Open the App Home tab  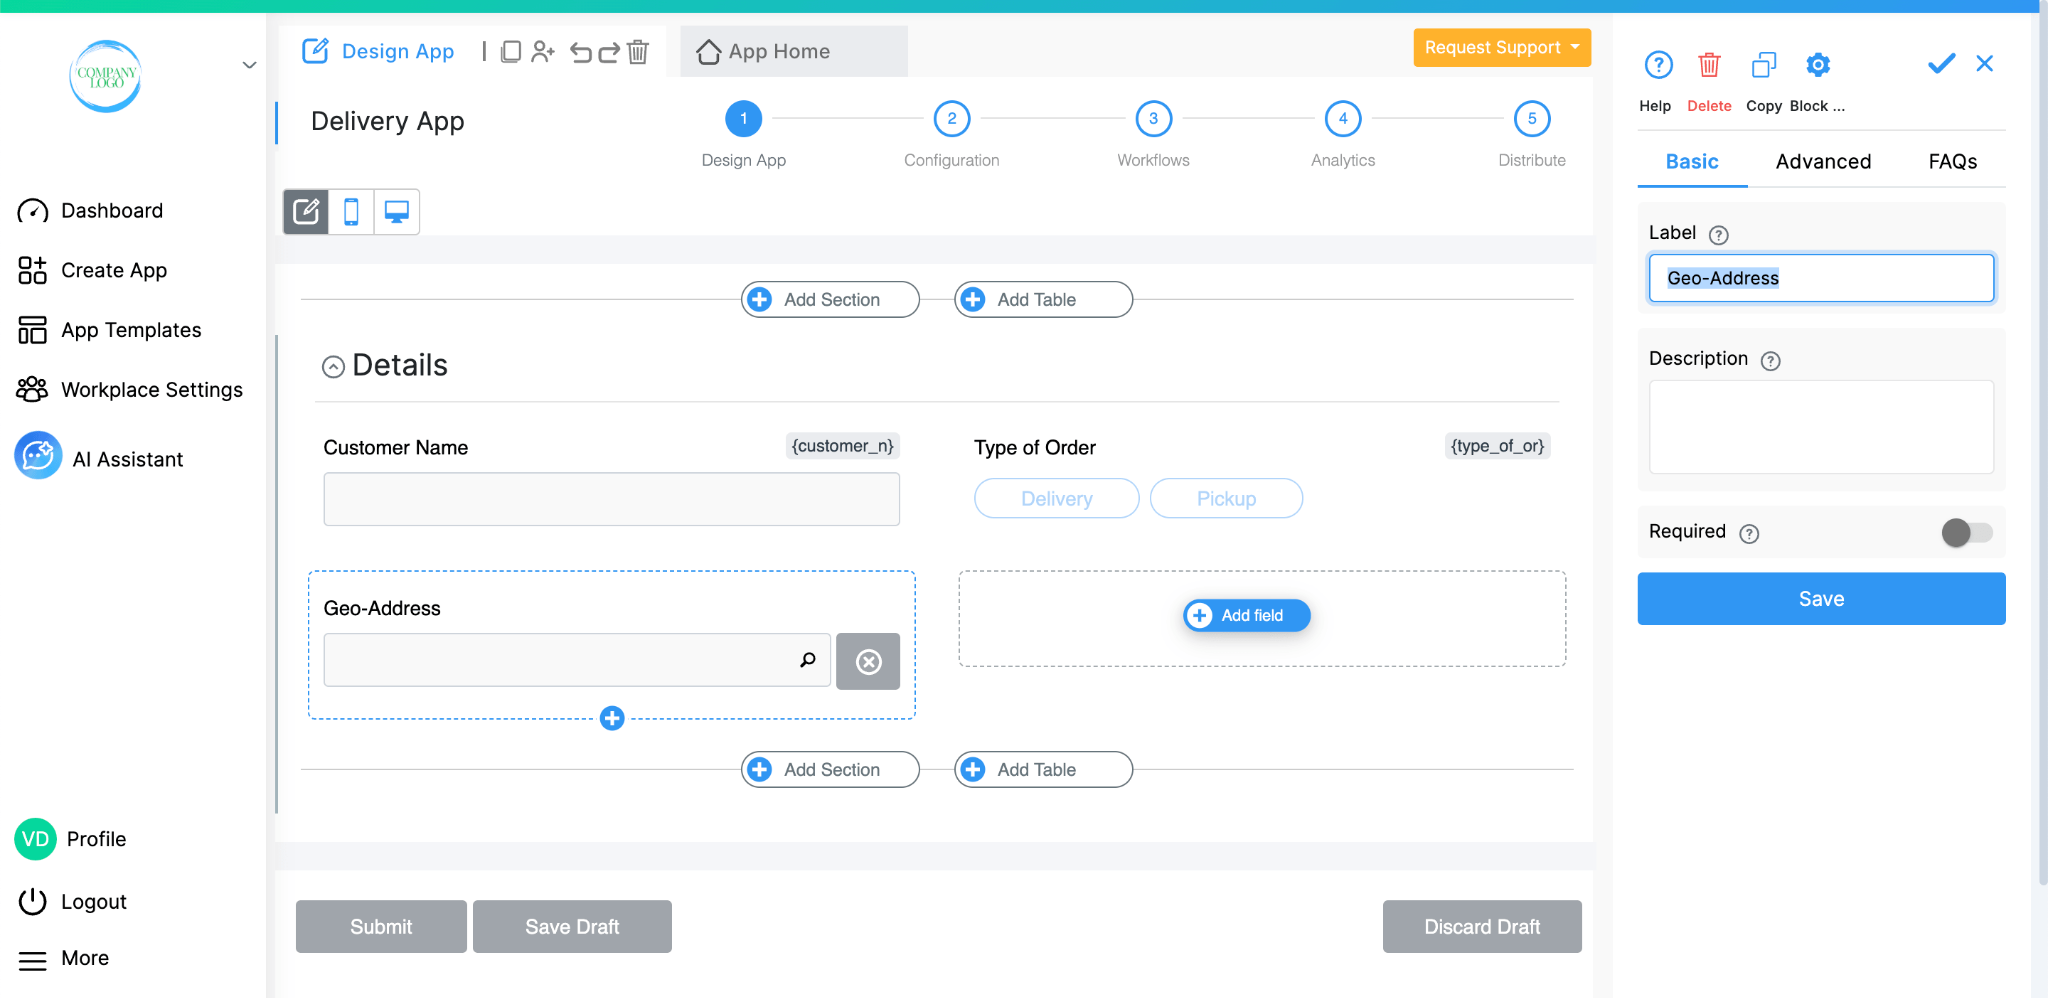tap(794, 51)
